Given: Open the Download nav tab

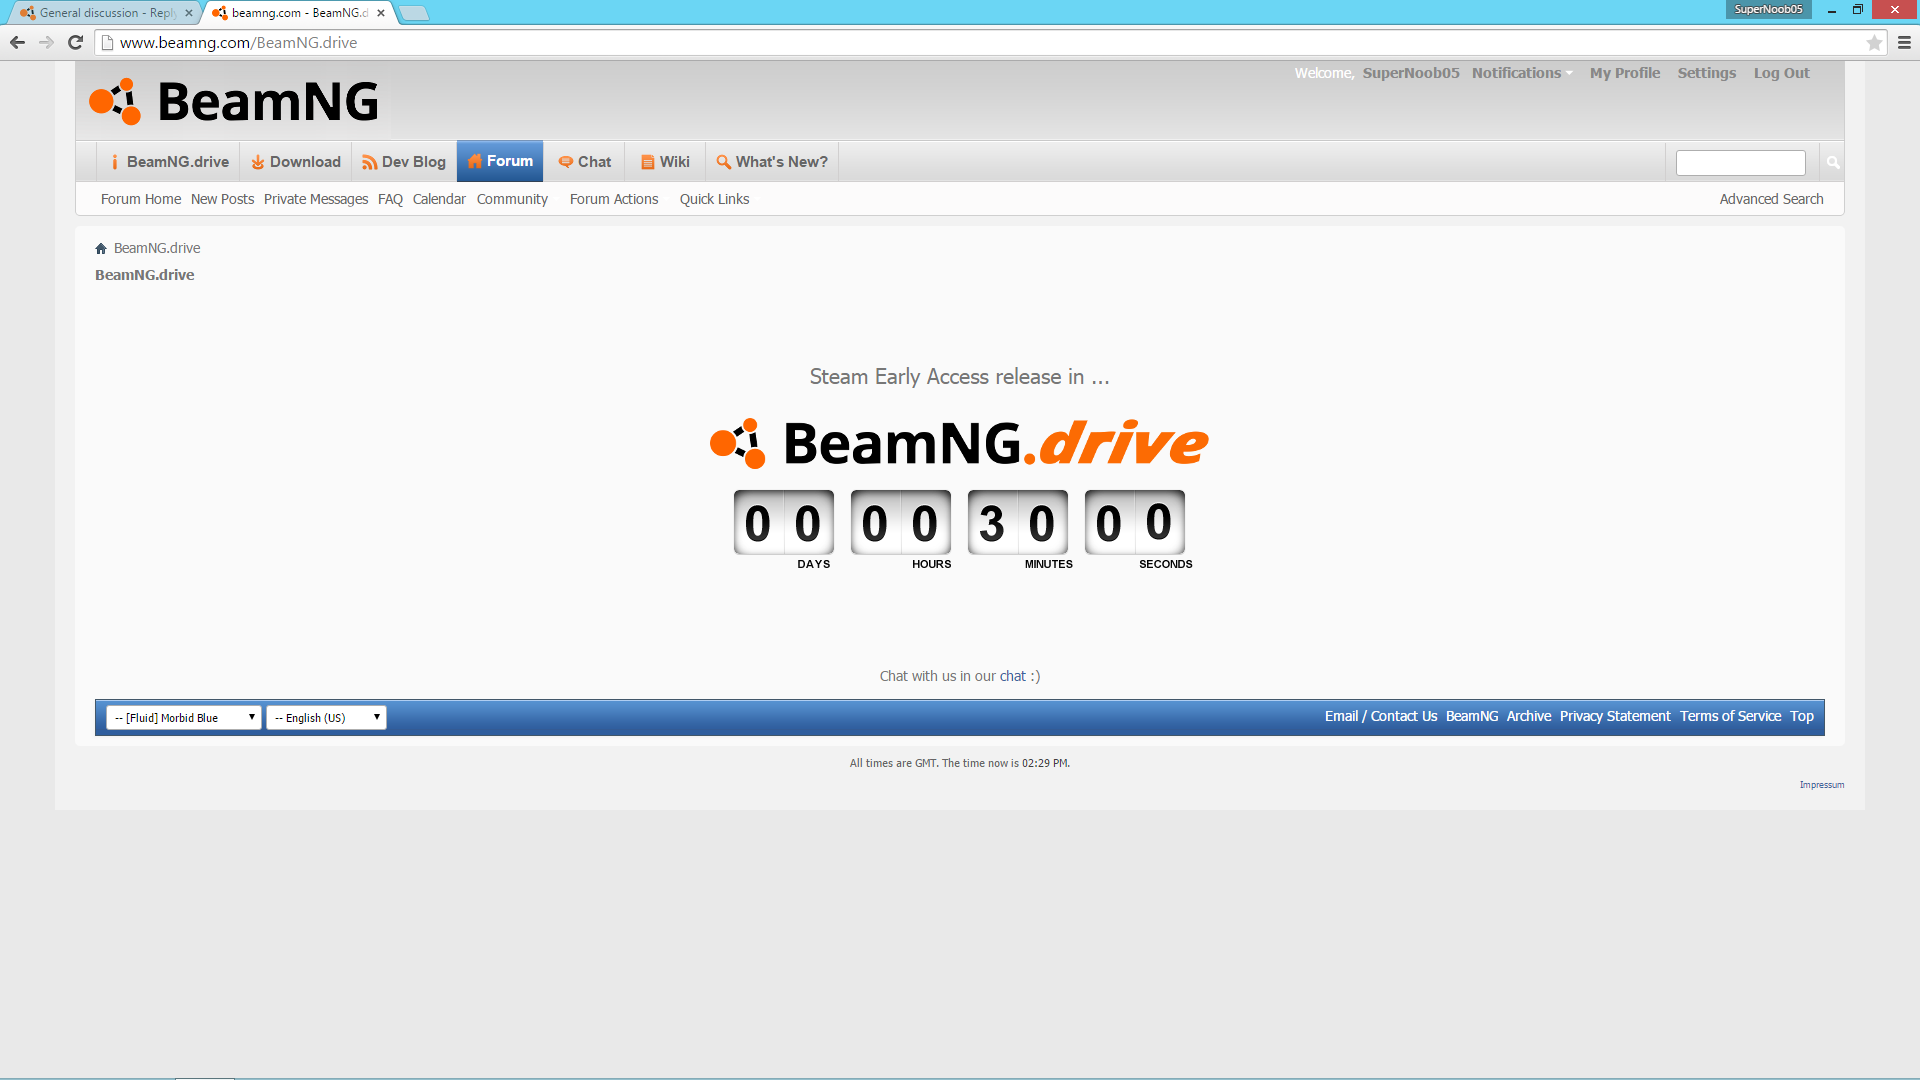Looking at the screenshot, I should [x=296, y=162].
